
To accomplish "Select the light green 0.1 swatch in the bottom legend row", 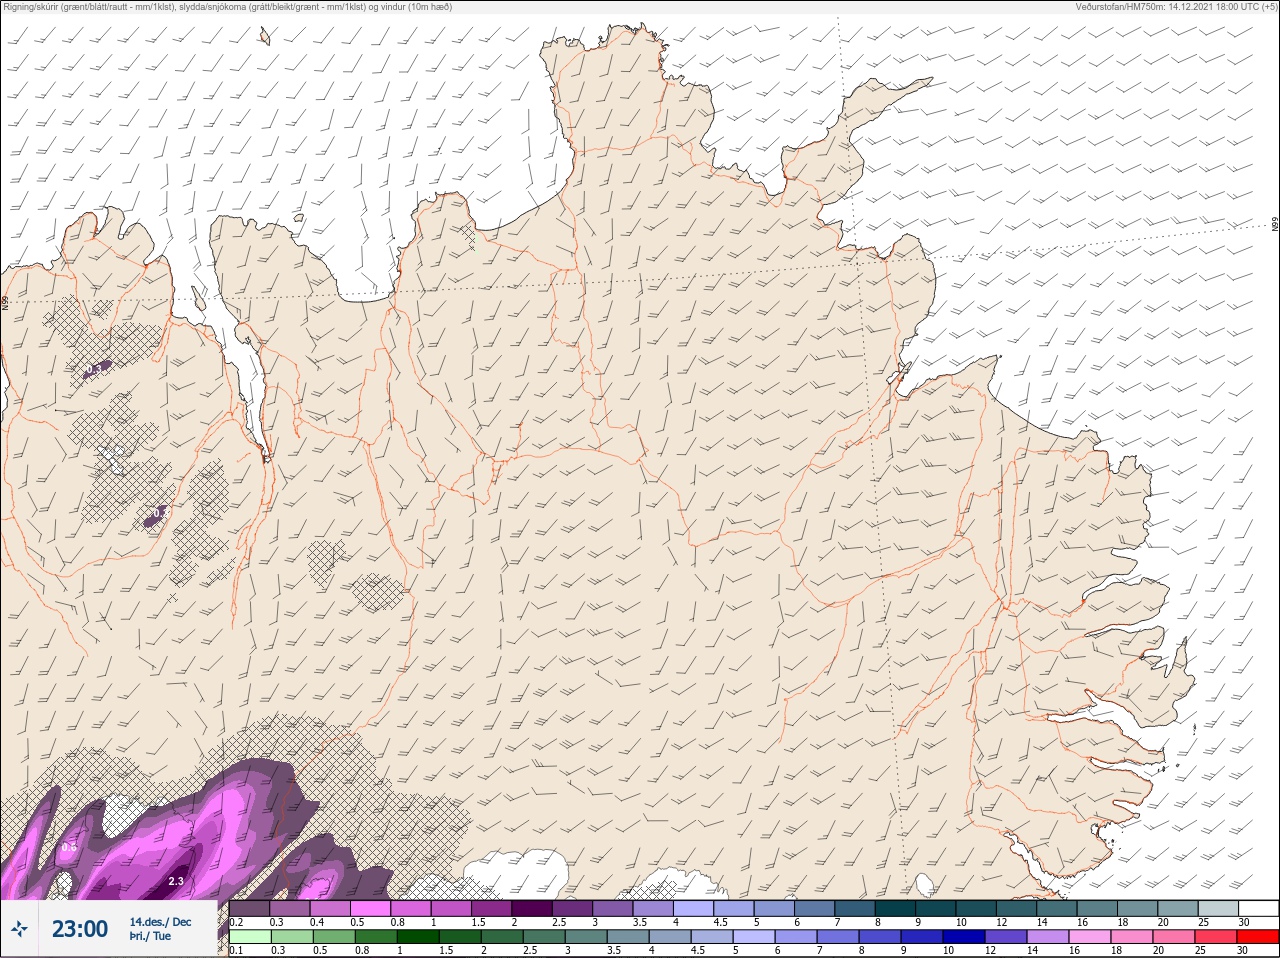I will (x=250, y=939).
